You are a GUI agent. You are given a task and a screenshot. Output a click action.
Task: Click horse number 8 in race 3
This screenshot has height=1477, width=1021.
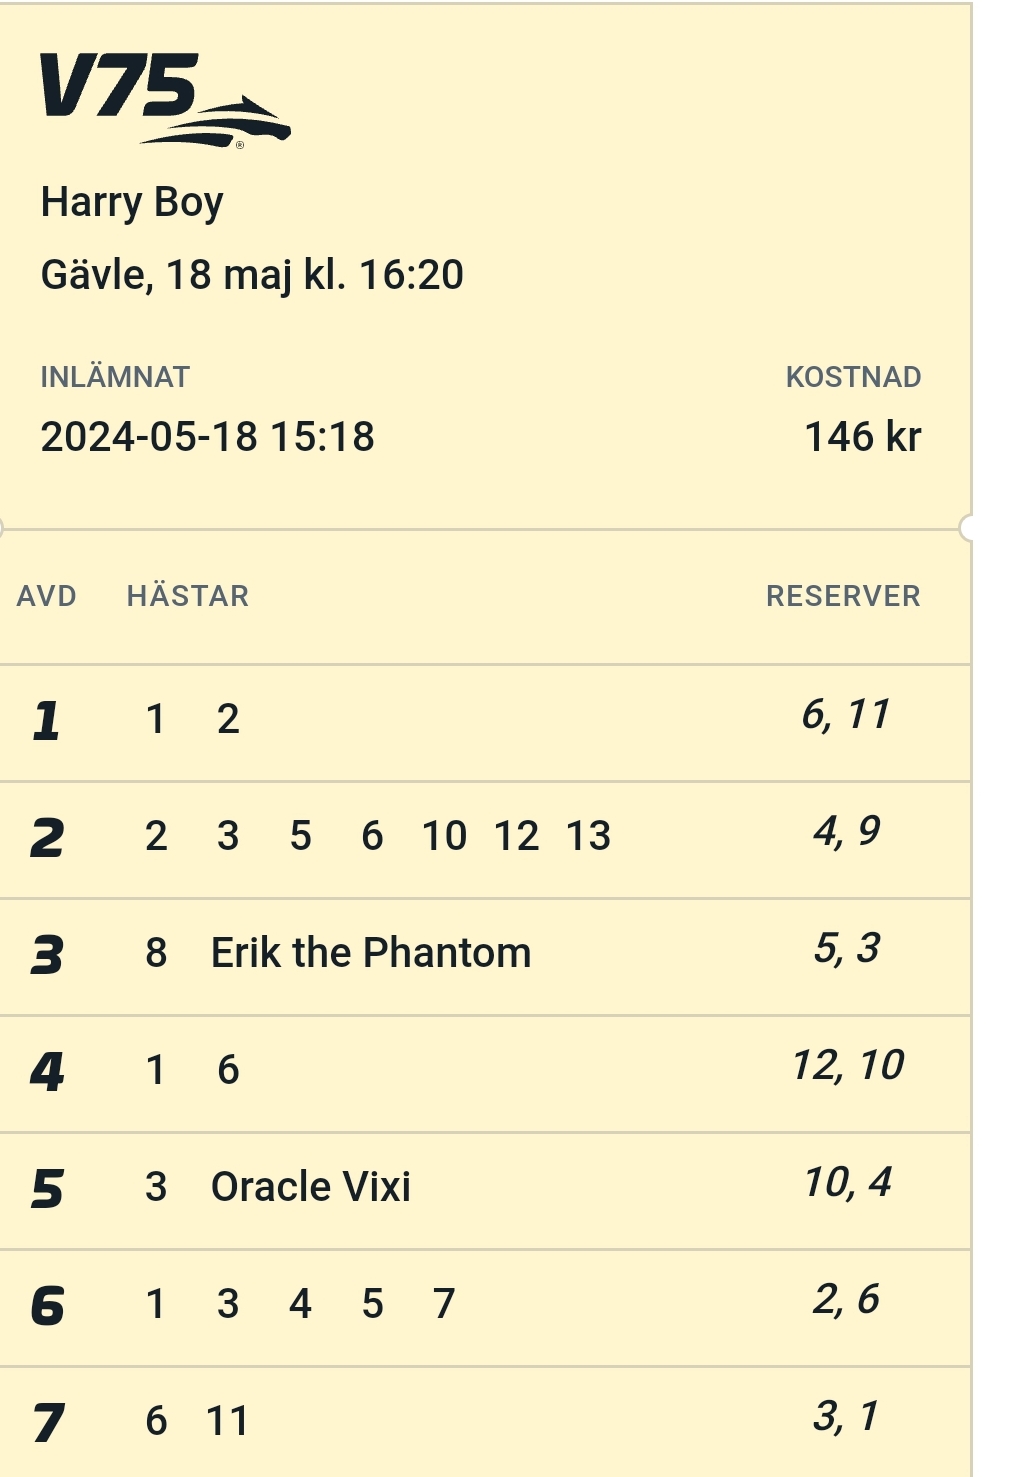[156, 953]
